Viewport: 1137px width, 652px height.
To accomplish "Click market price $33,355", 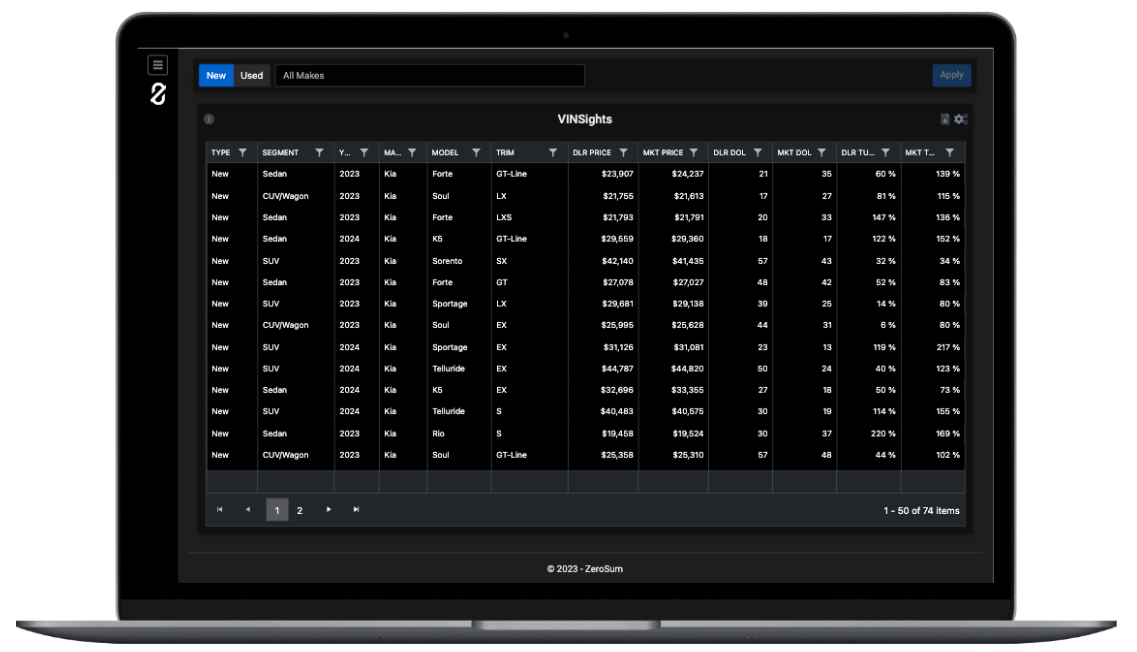I will [x=687, y=389].
